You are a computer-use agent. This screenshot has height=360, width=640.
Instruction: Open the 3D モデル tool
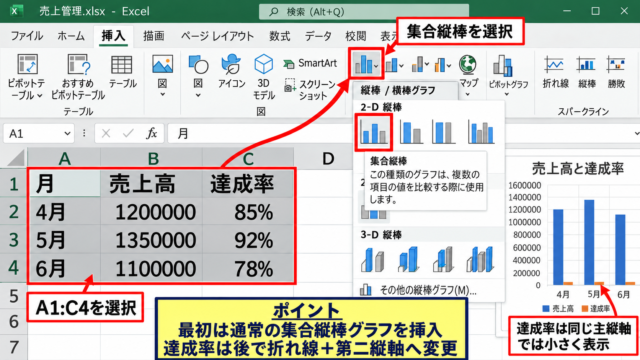coord(263,77)
